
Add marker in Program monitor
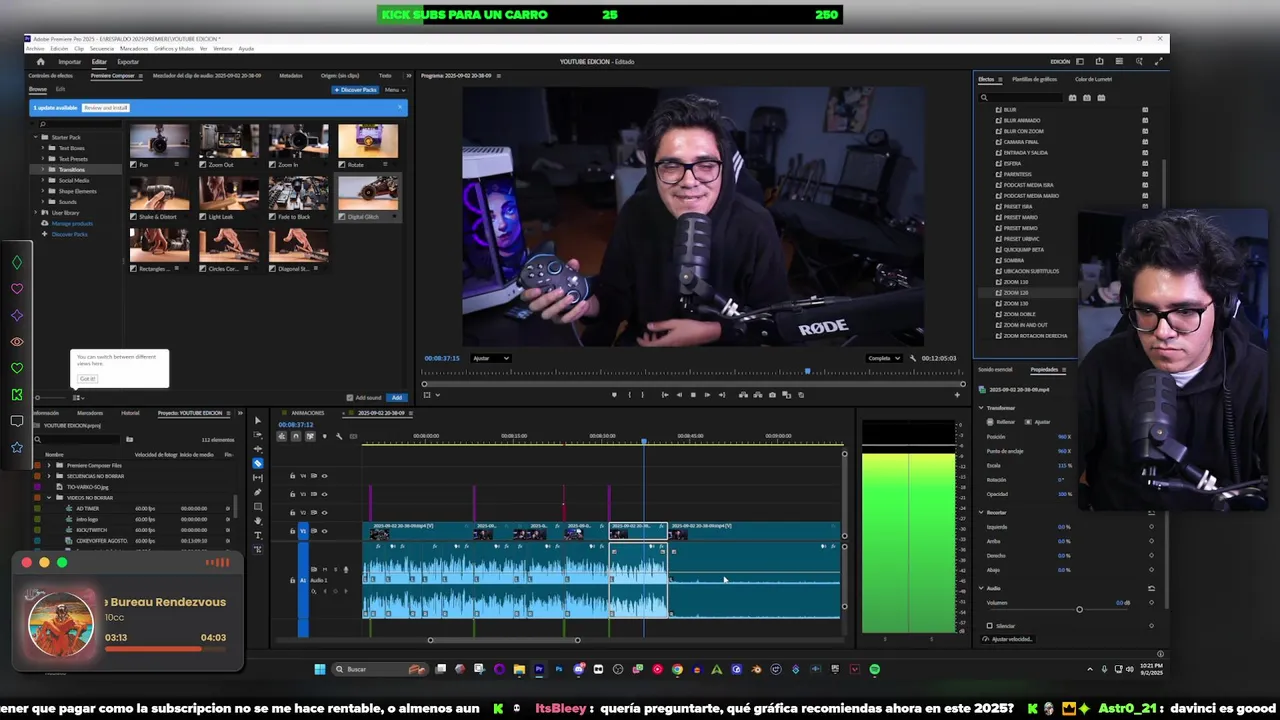pos(614,395)
